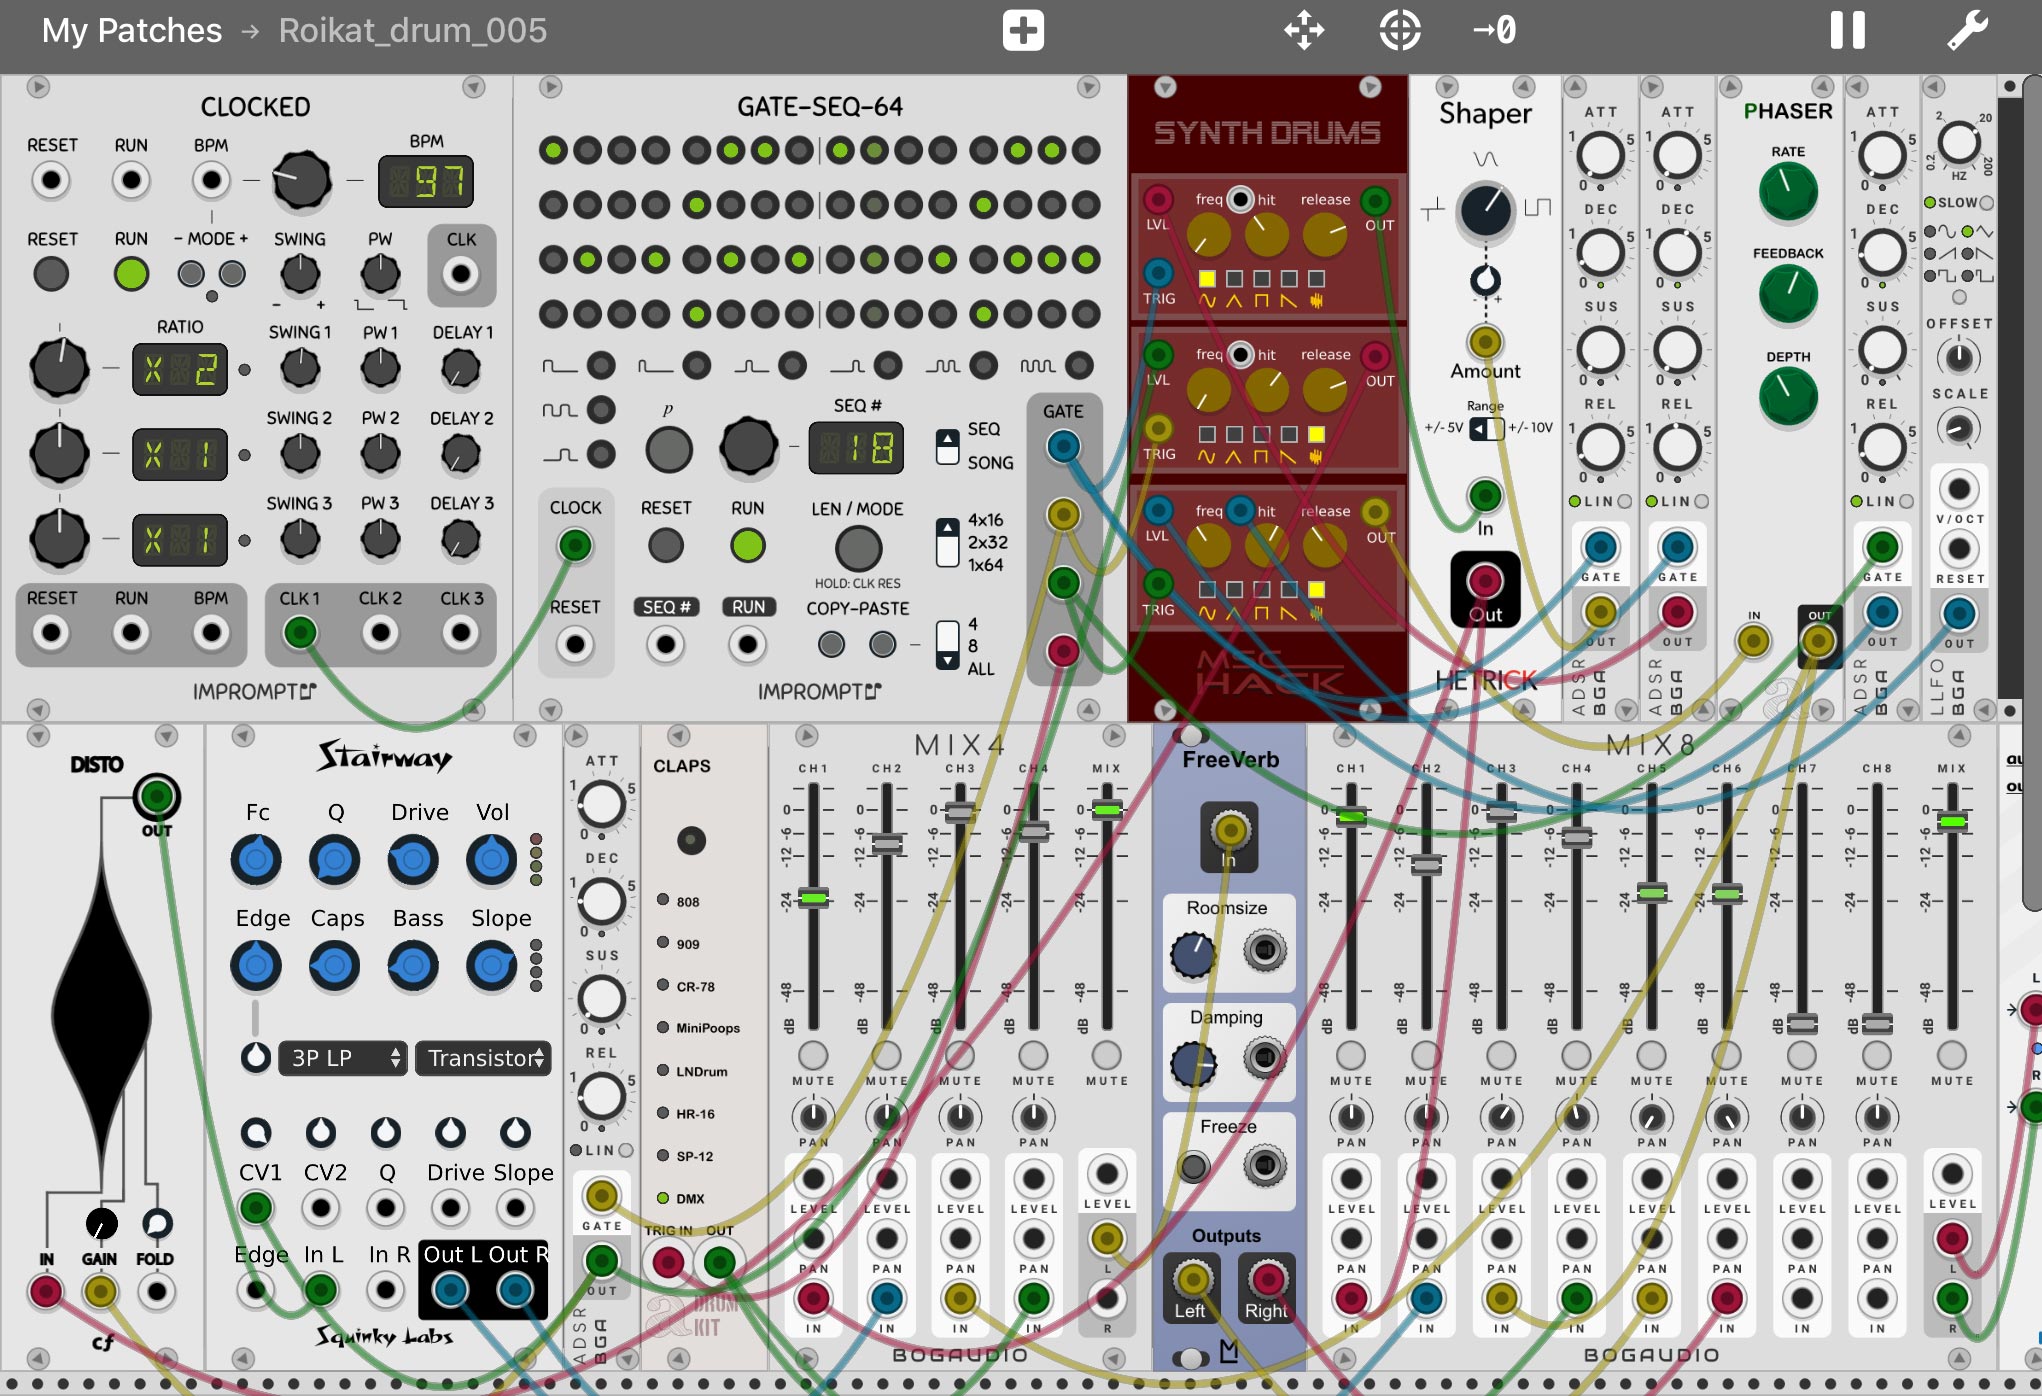This screenshot has height=1396, width=2042.
Task: Mute CH1 on the MIX4 mixer
Action: pyautogui.click(x=813, y=1055)
